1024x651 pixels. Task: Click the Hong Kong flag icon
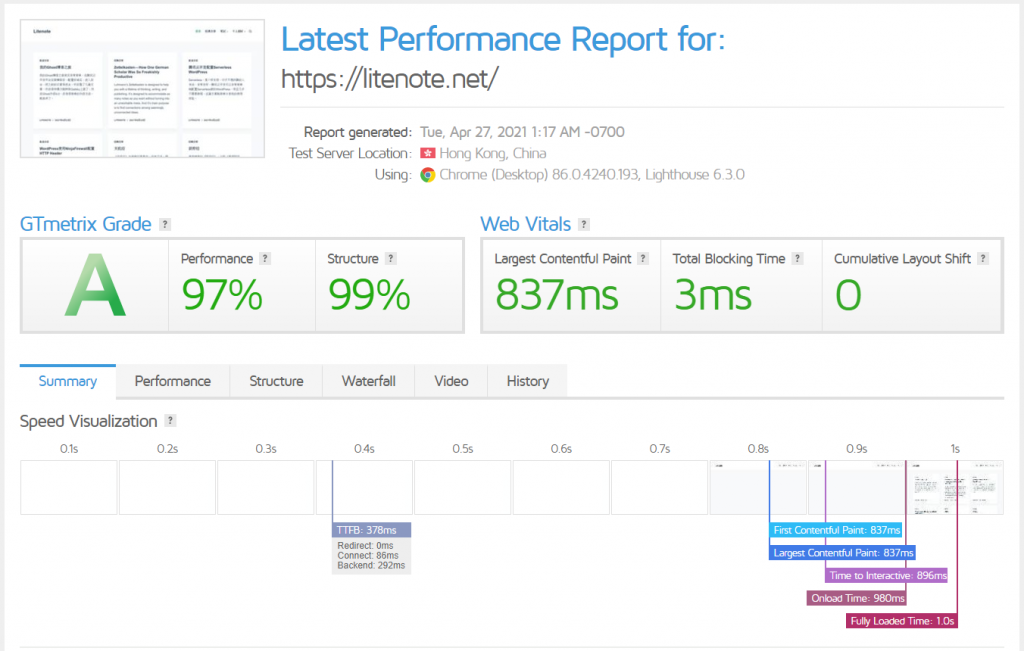pos(427,153)
